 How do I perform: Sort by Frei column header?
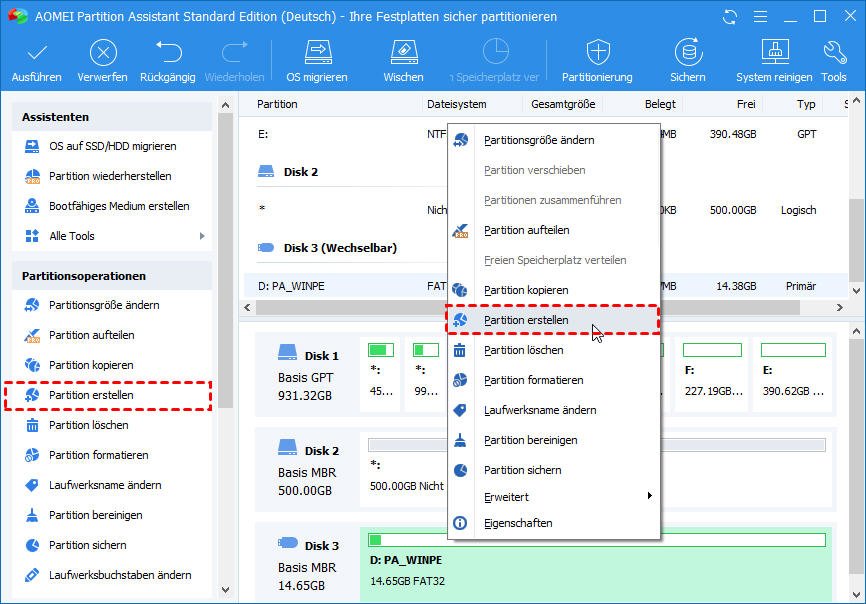click(746, 104)
